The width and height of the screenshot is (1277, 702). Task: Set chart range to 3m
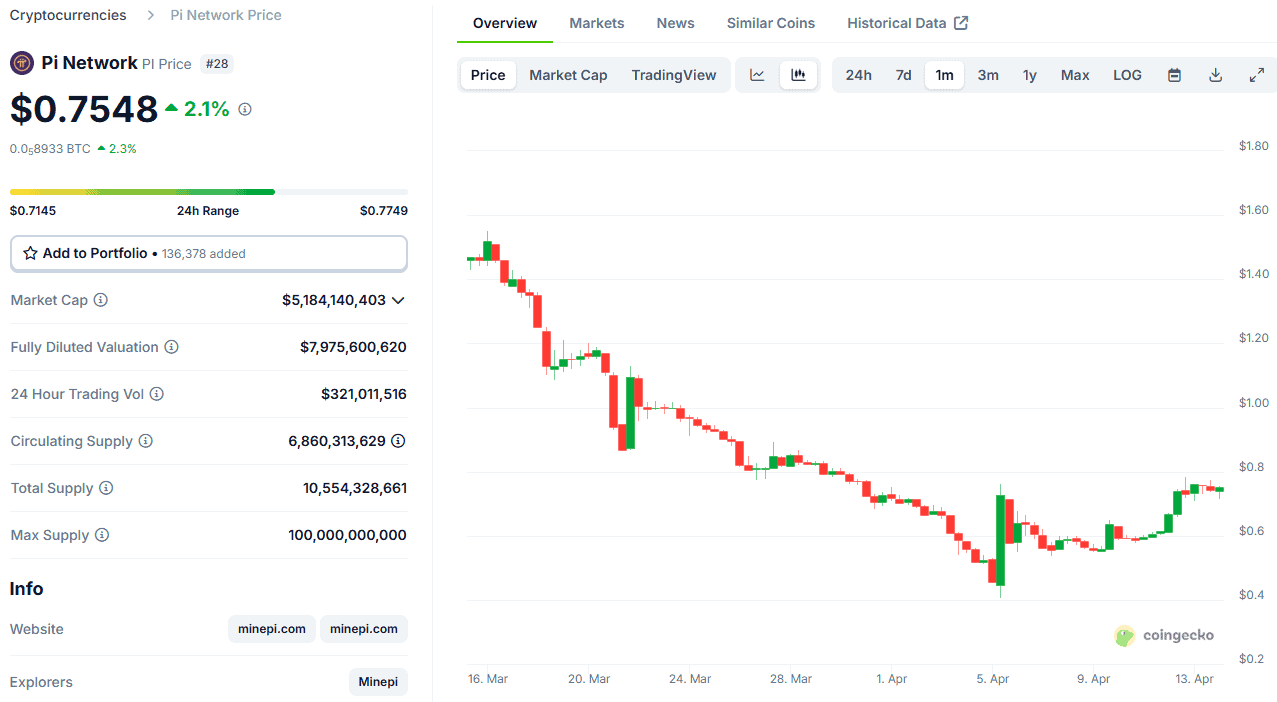click(x=988, y=75)
